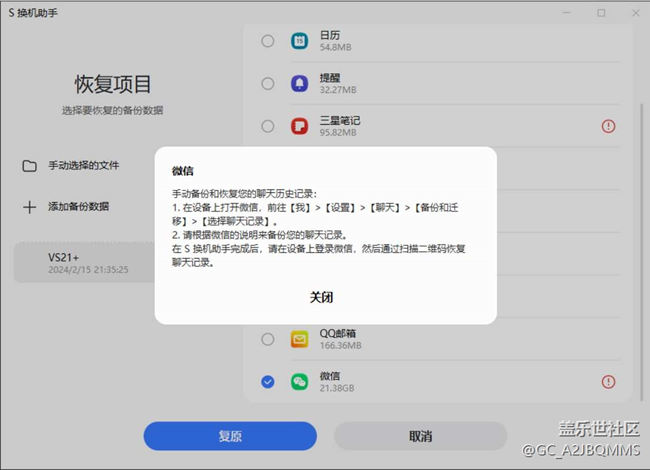Screen dimensions: 650x470
Task: Click the plus icon for 添加备份数据
Action: coord(29,207)
